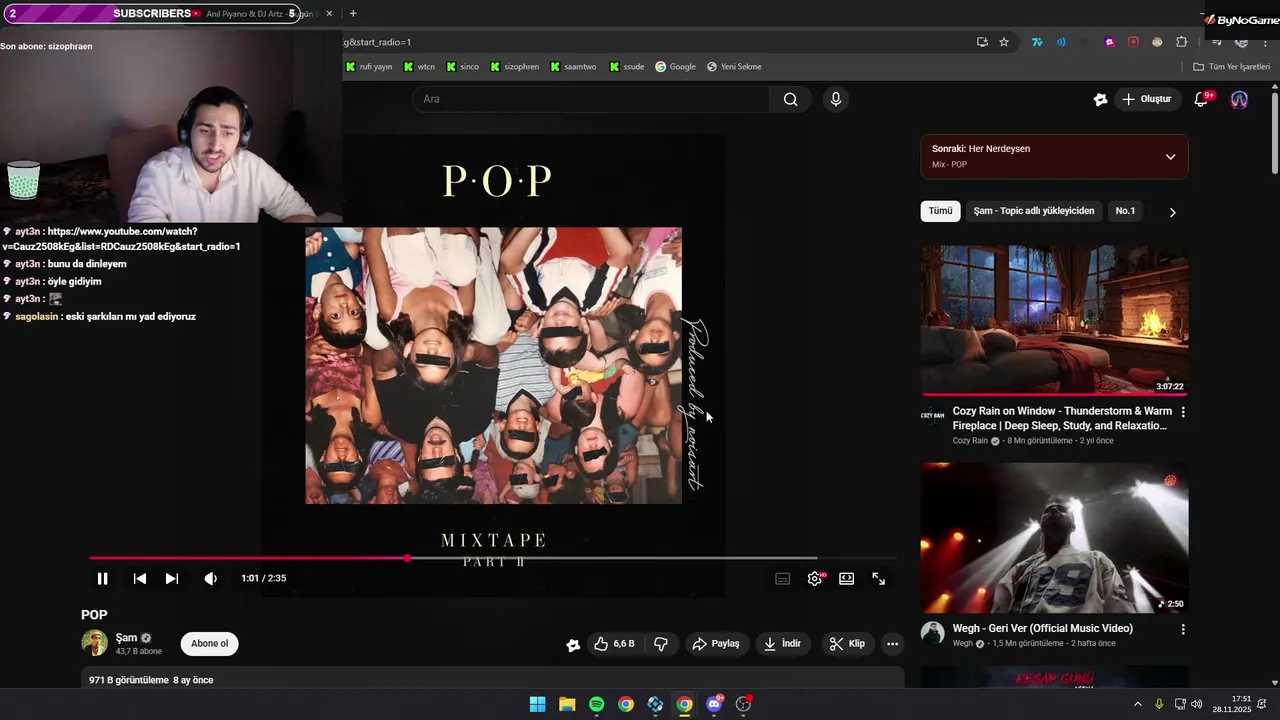
Task: Open the rufi yayın bookmark
Action: coord(368,67)
